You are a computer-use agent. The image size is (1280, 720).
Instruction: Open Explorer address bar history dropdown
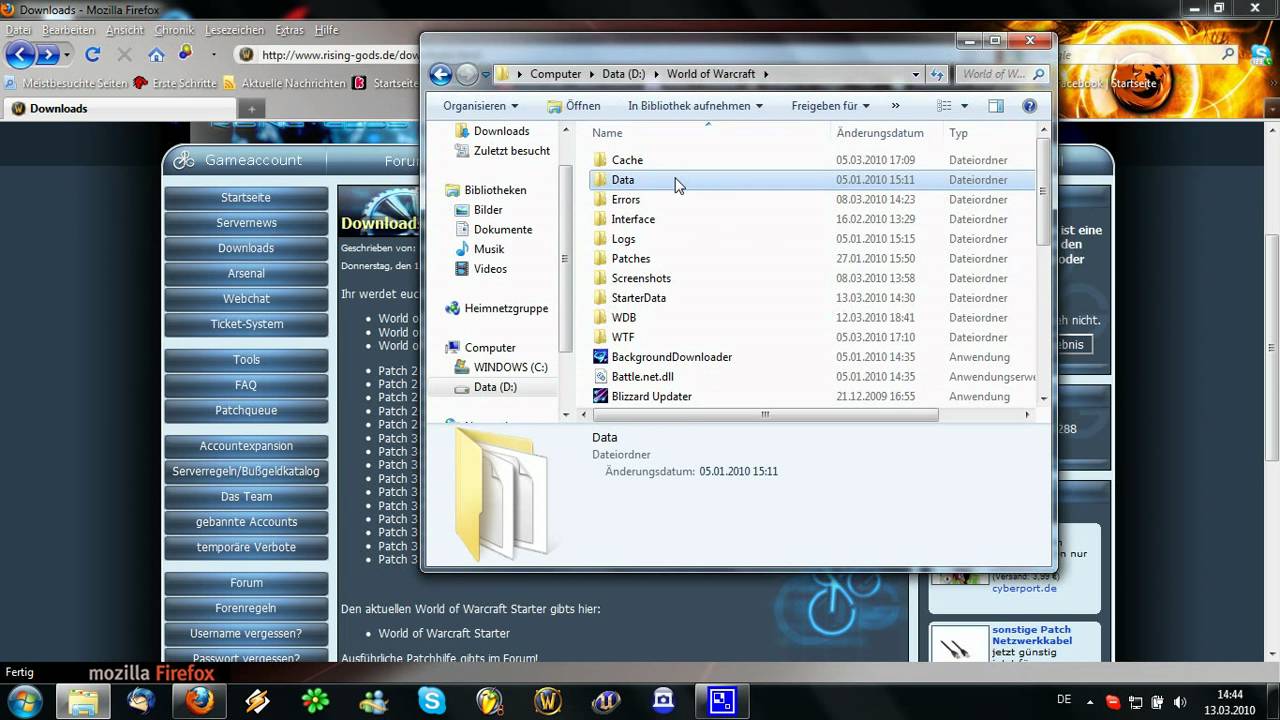pos(915,74)
